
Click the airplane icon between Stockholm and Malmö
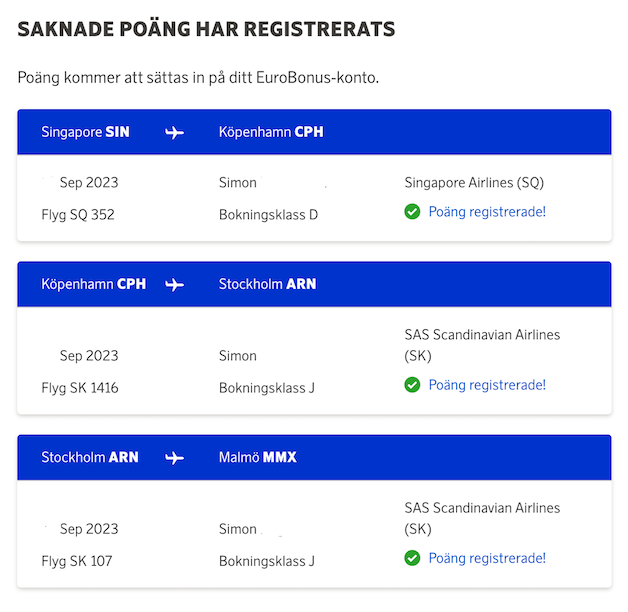point(175,458)
